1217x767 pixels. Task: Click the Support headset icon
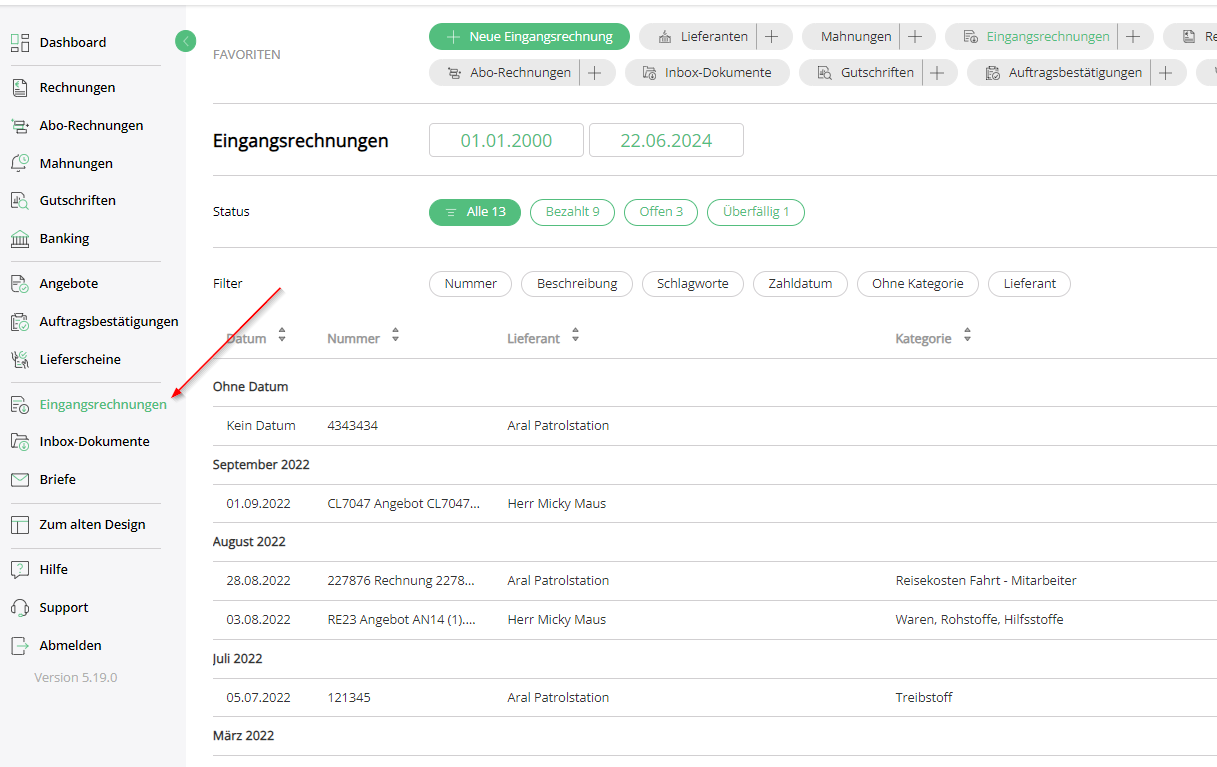pos(20,607)
